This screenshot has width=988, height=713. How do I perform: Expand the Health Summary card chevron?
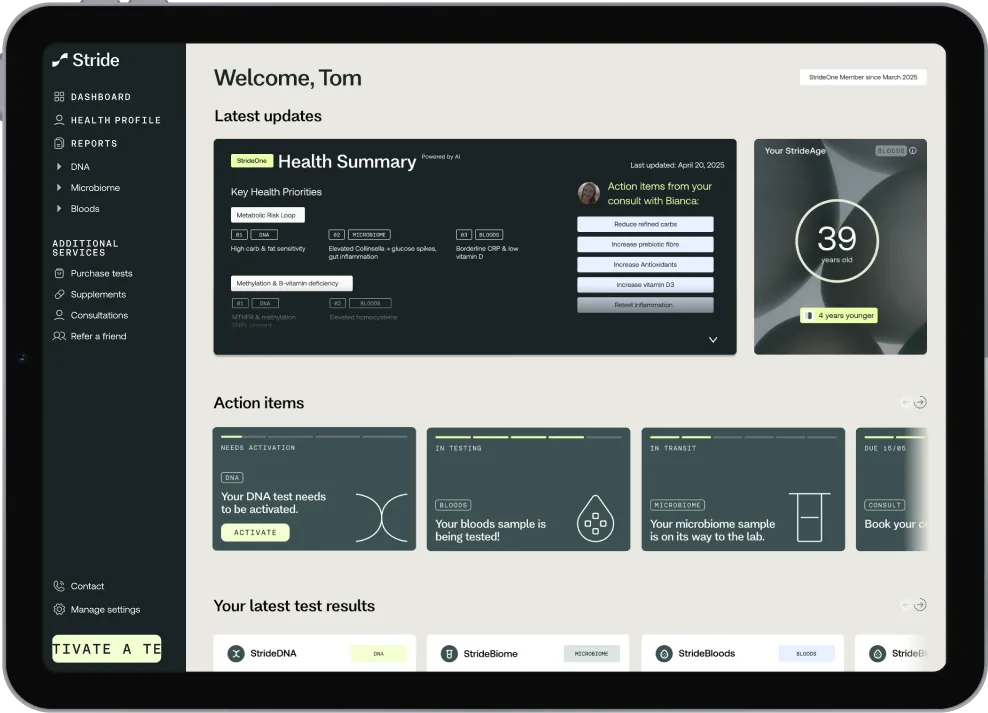tap(713, 339)
